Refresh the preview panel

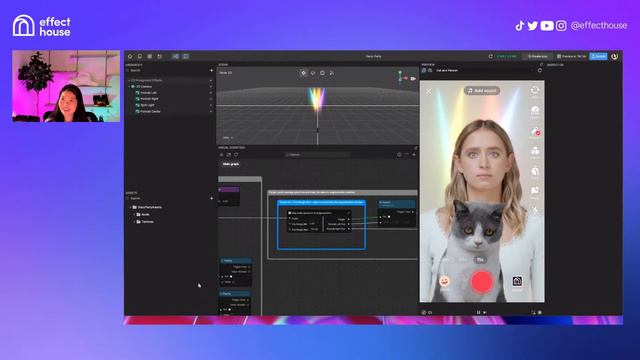pyautogui.click(x=540, y=71)
